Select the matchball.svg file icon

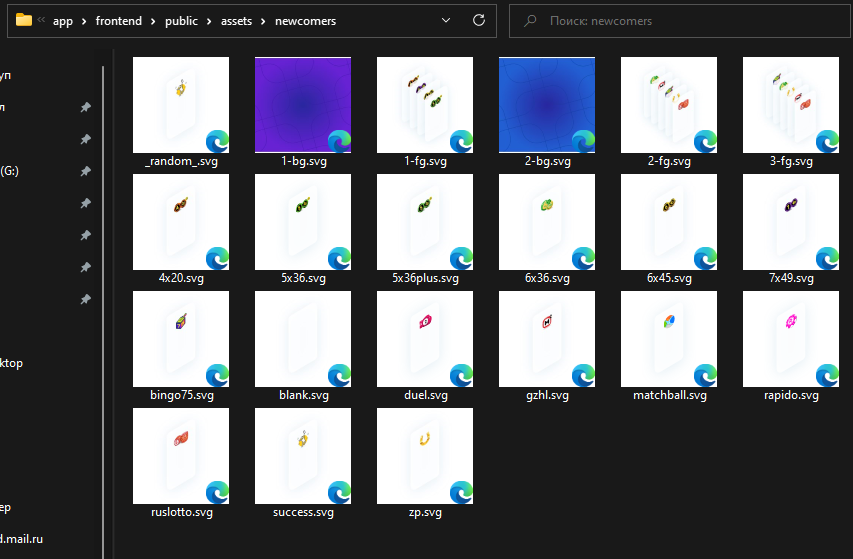click(669, 339)
